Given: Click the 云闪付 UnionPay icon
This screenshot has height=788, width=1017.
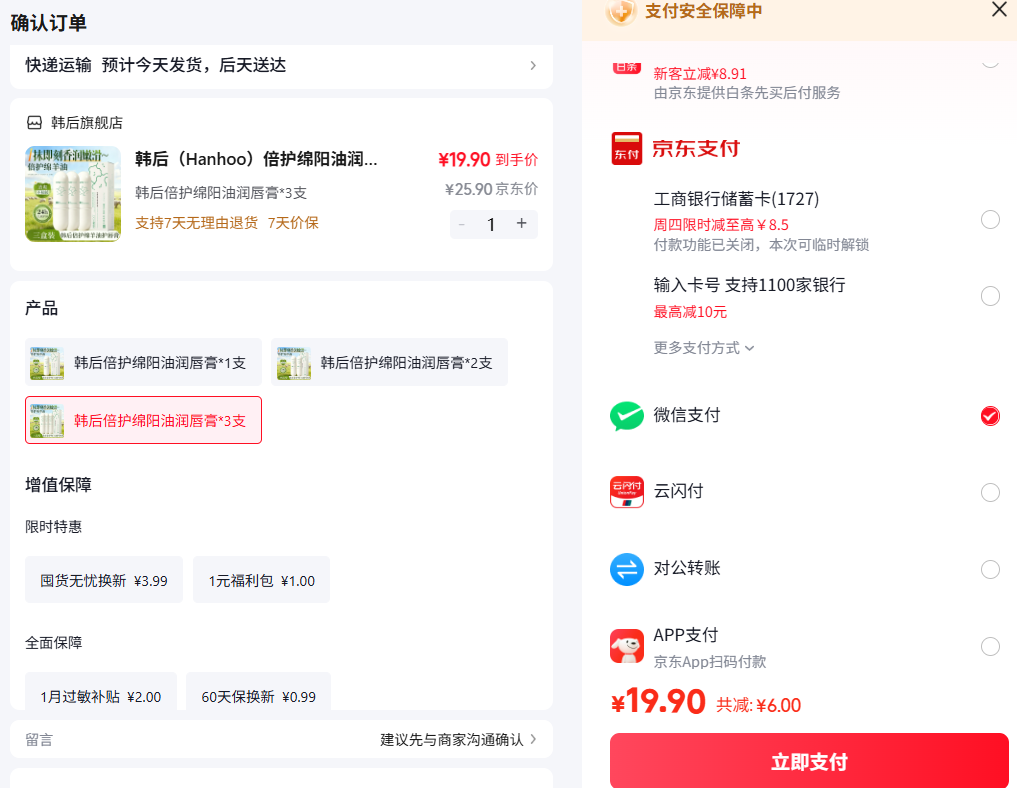Looking at the screenshot, I should point(627,492).
